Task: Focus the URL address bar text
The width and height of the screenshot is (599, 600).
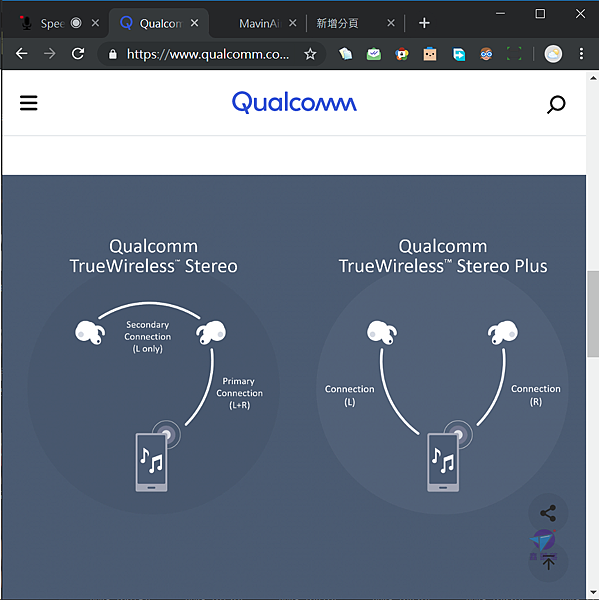Action: pyautogui.click(x=208, y=54)
